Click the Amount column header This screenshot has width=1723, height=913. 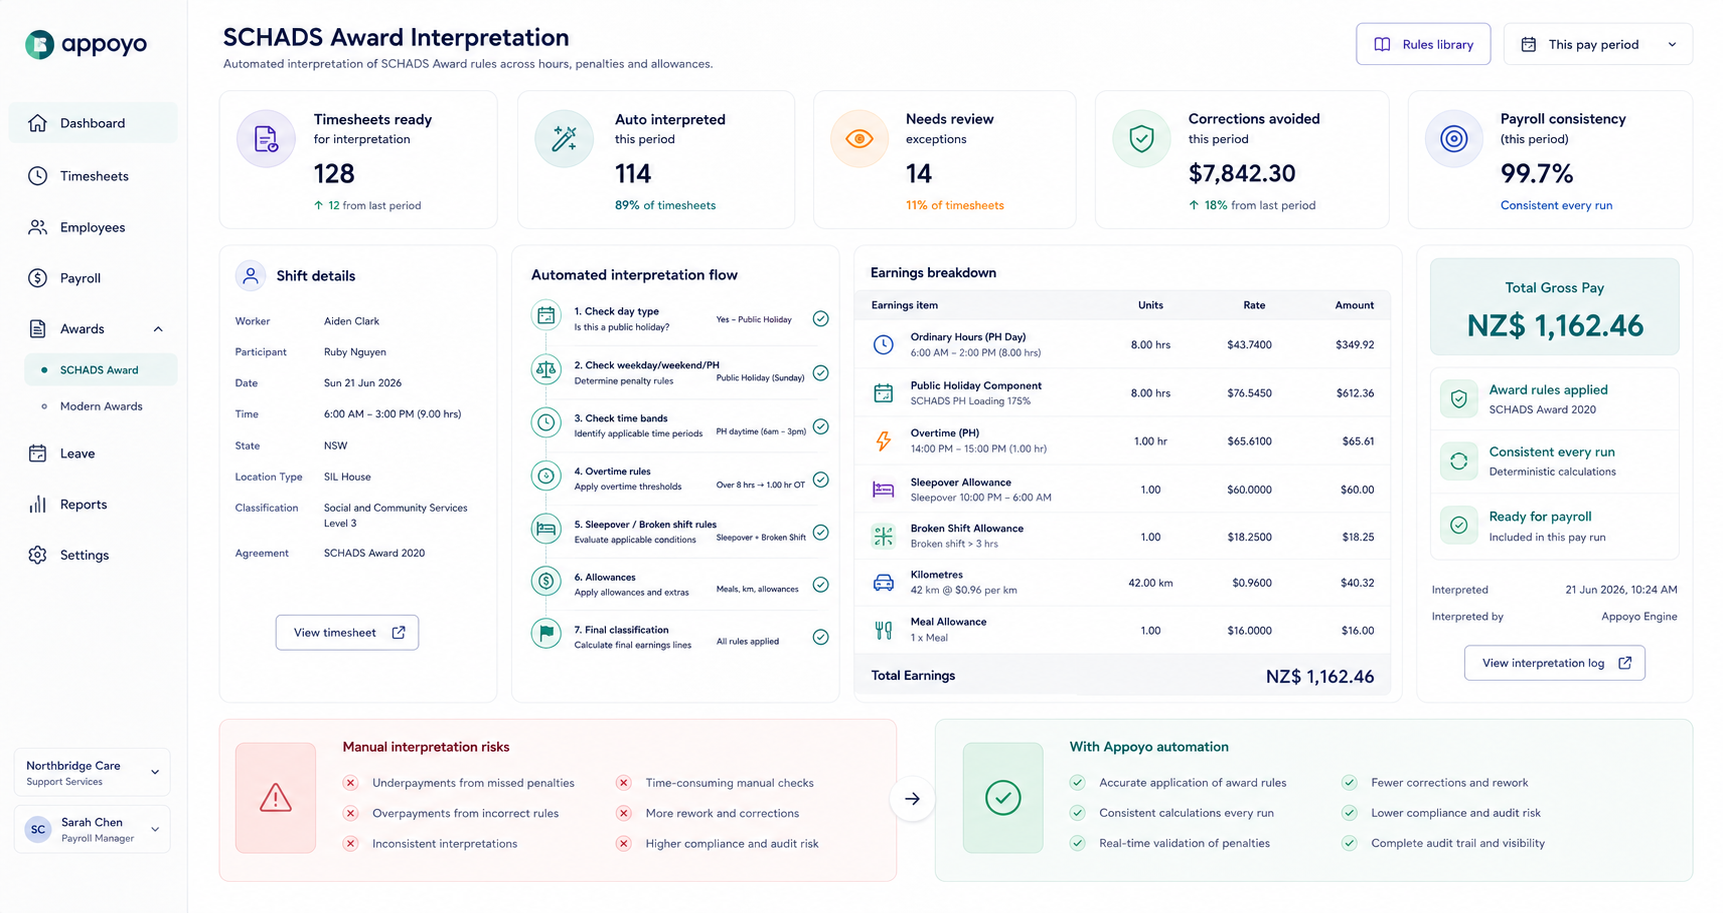tap(1354, 305)
